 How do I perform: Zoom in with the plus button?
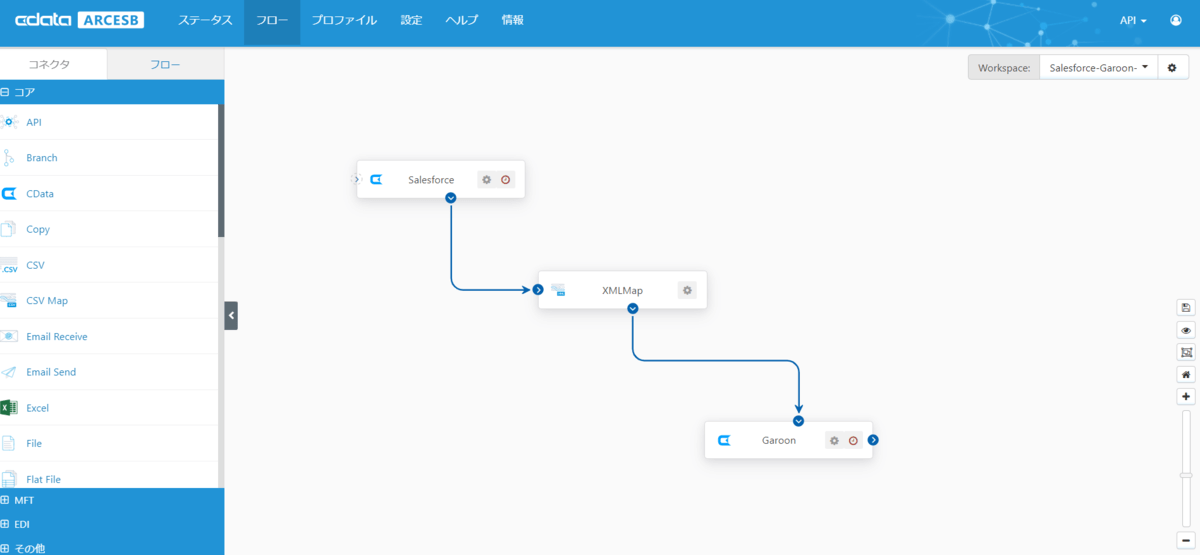(1187, 397)
